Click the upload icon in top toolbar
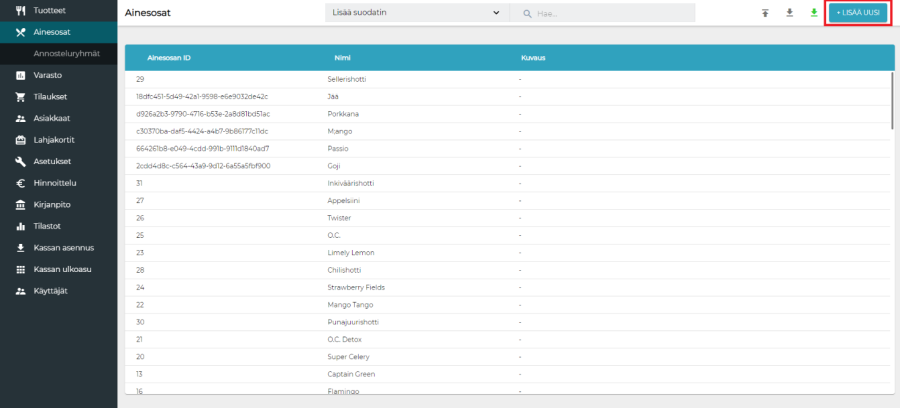Screen dimensions: 900x408 [765, 13]
